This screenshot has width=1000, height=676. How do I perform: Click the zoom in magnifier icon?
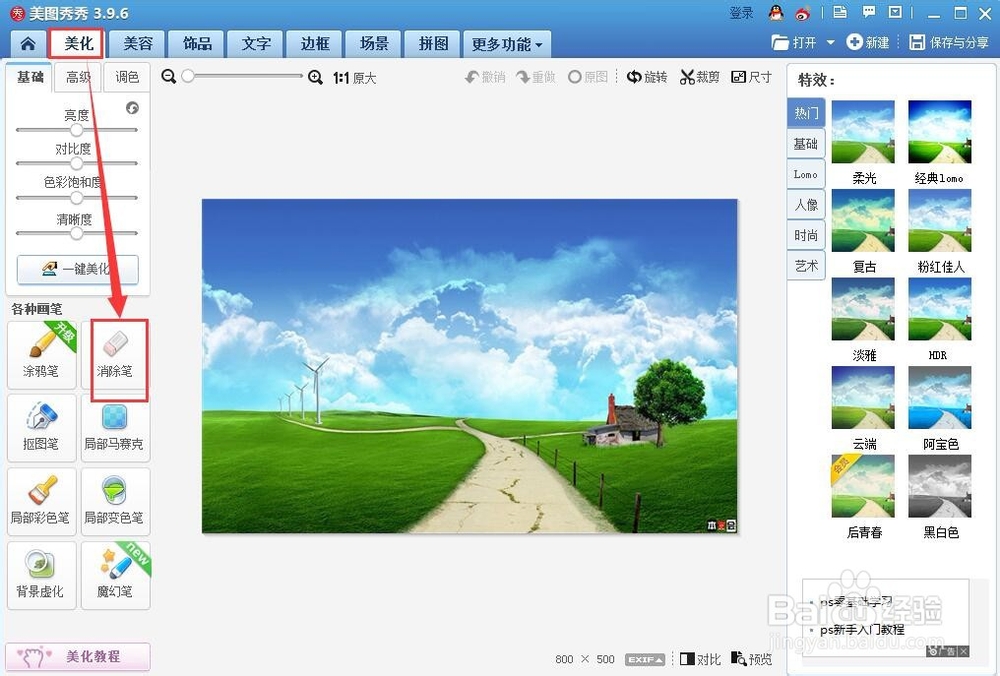click(x=315, y=77)
